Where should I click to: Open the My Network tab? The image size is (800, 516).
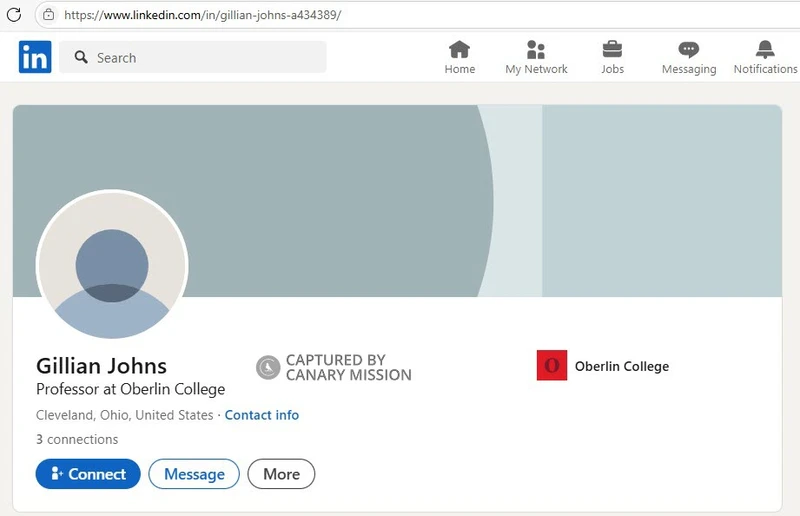click(536, 58)
